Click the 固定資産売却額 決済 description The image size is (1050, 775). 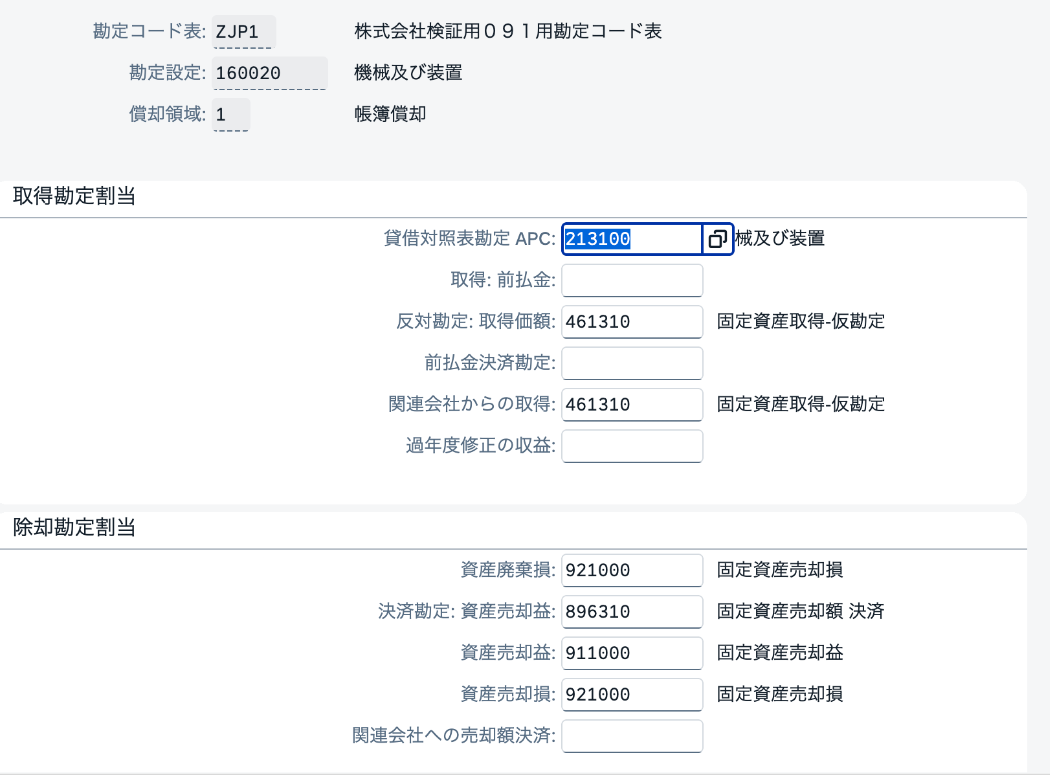tap(801, 612)
